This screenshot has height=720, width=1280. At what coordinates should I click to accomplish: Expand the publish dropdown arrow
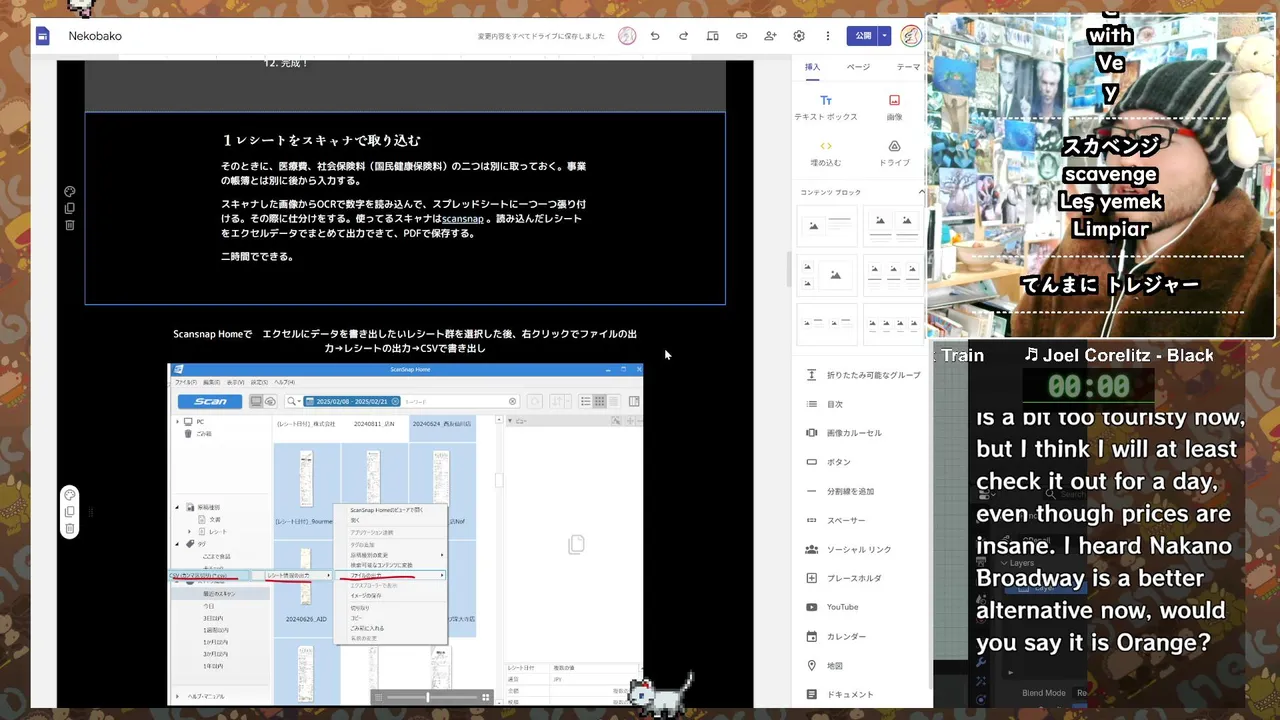click(x=885, y=36)
